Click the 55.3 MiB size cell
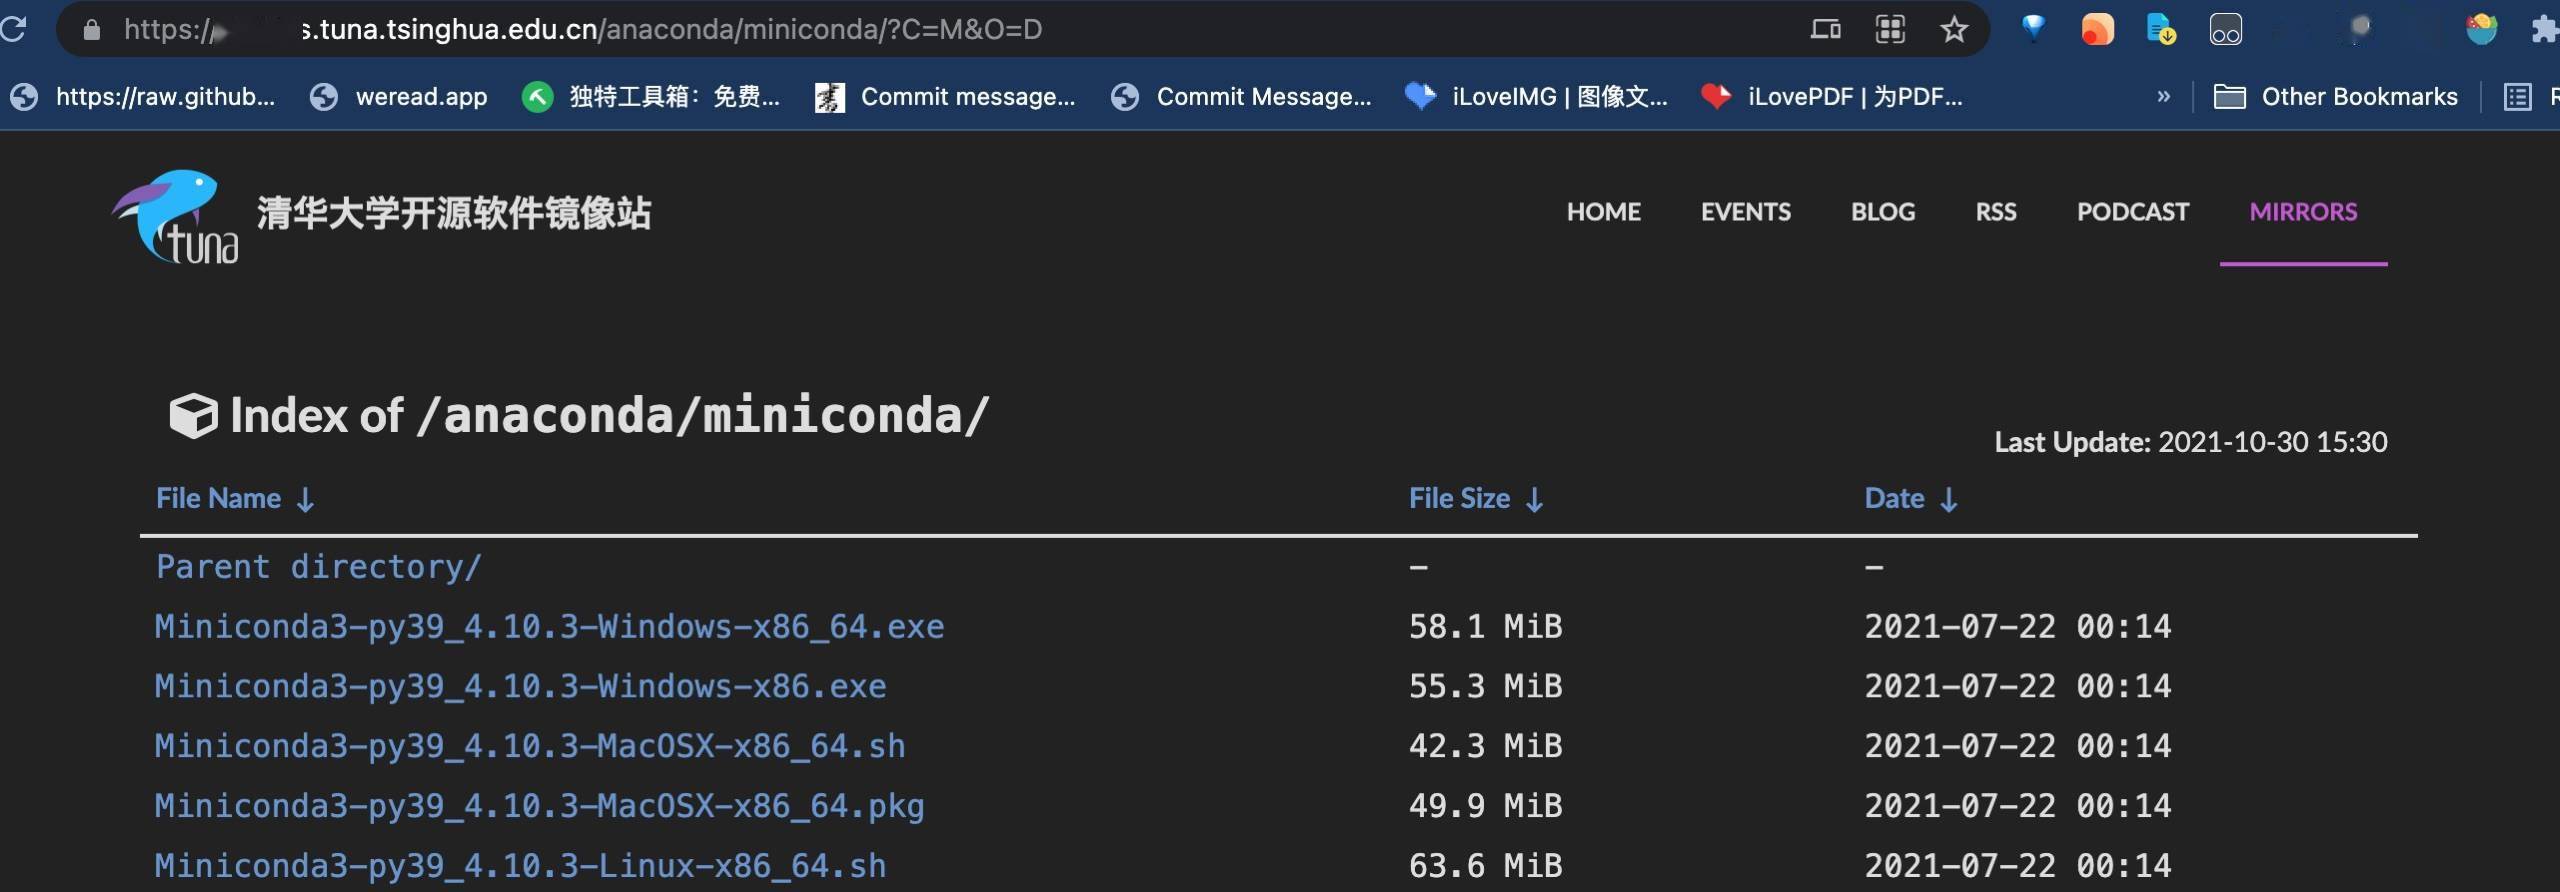This screenshot has width=2560, height=892. [1485, 687]
